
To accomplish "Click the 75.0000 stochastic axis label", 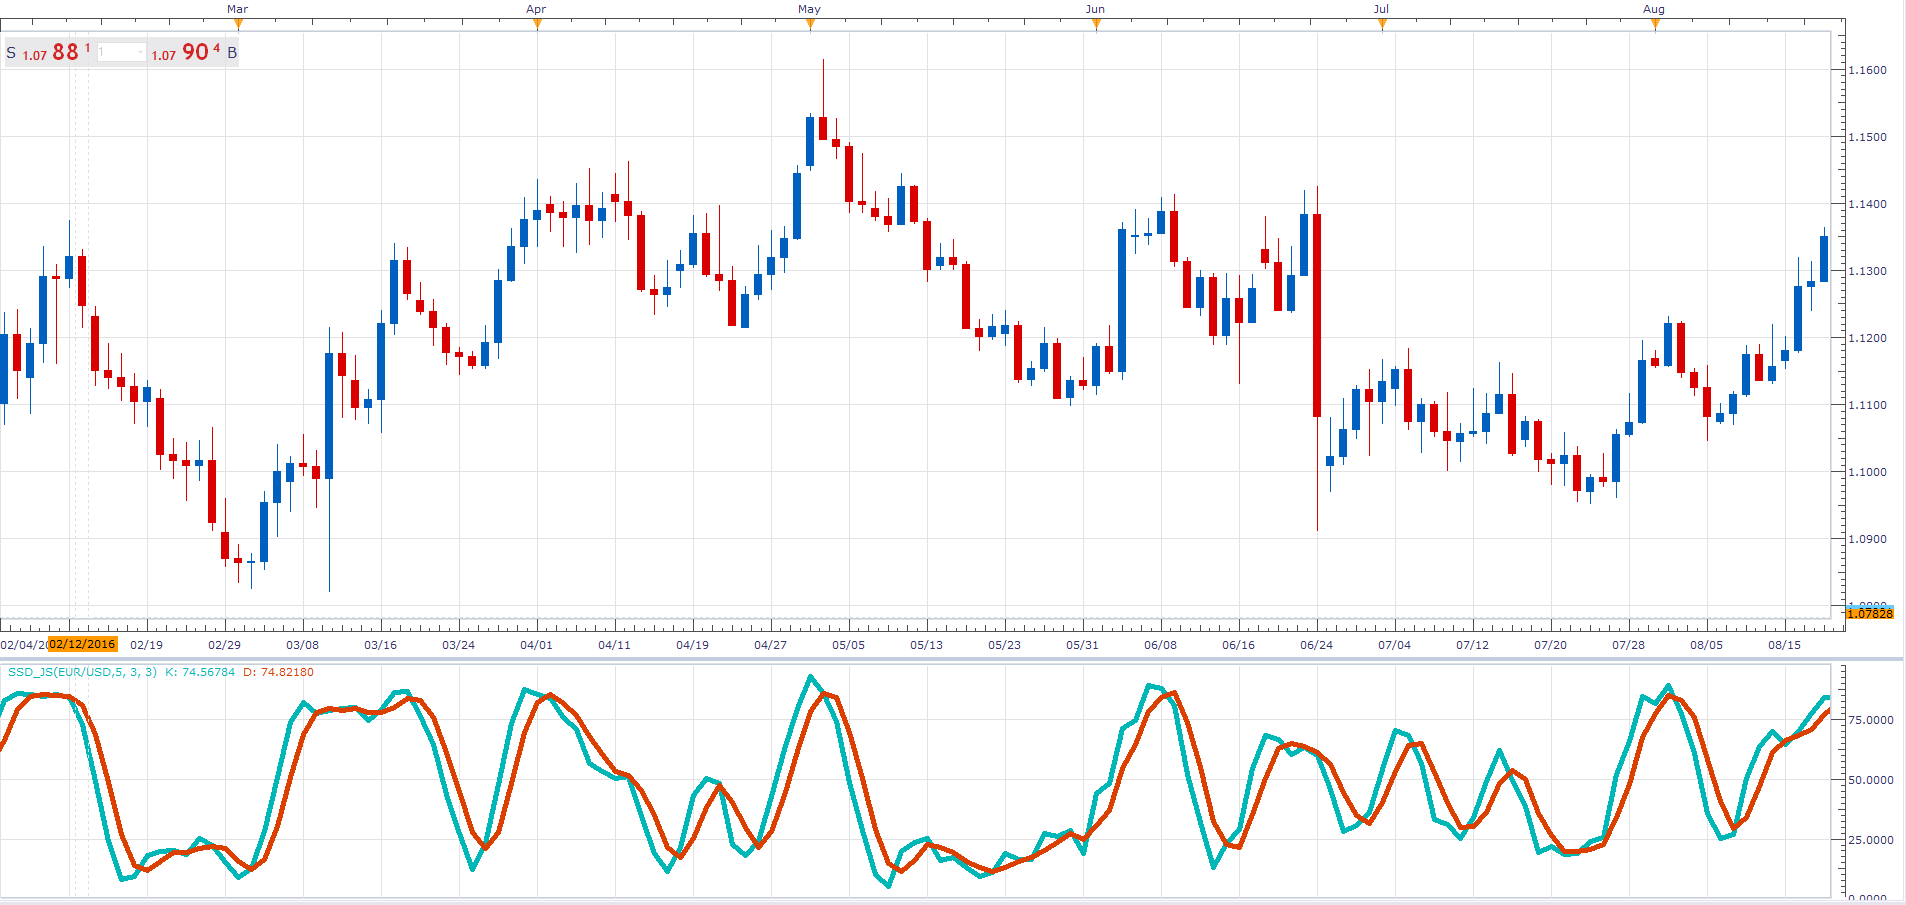I will point(1871,720).
